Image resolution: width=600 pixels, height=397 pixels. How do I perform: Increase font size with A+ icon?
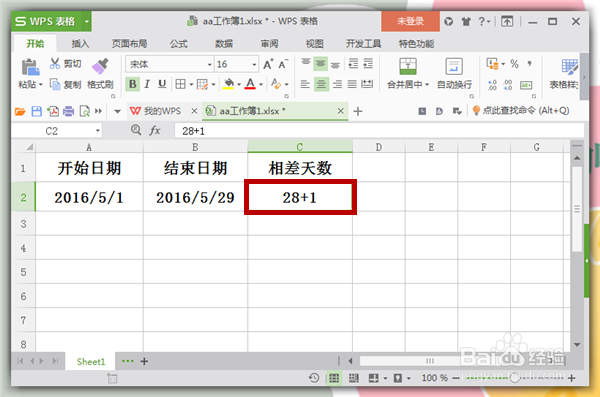click(268, 64)
